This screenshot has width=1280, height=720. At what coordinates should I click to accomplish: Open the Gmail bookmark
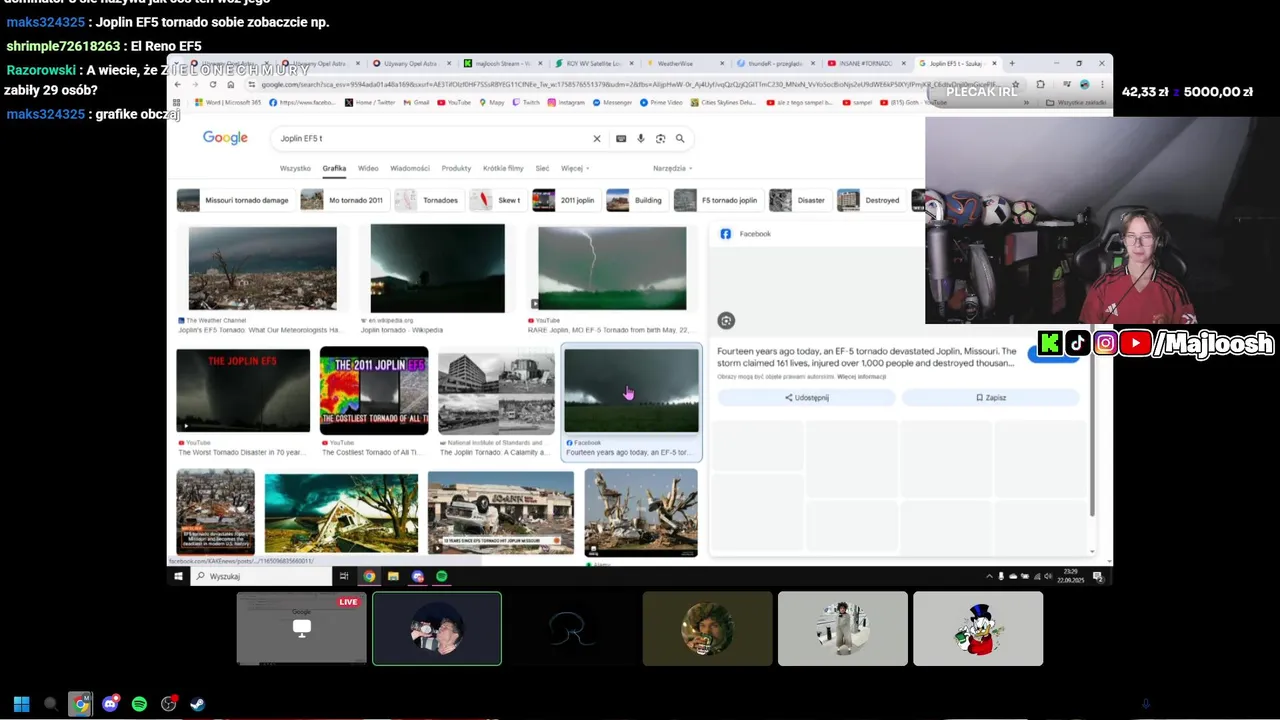click(415, 102)
